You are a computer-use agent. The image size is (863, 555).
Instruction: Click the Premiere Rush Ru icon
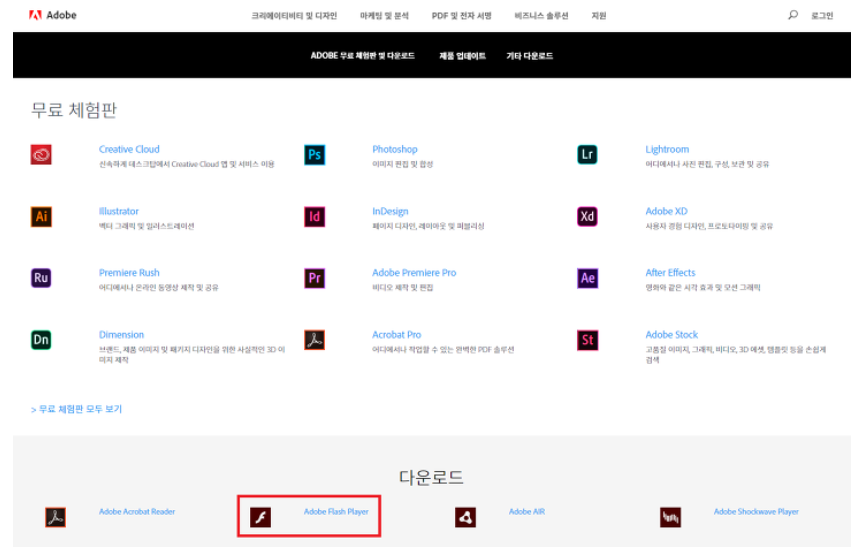tap(41, 278)
